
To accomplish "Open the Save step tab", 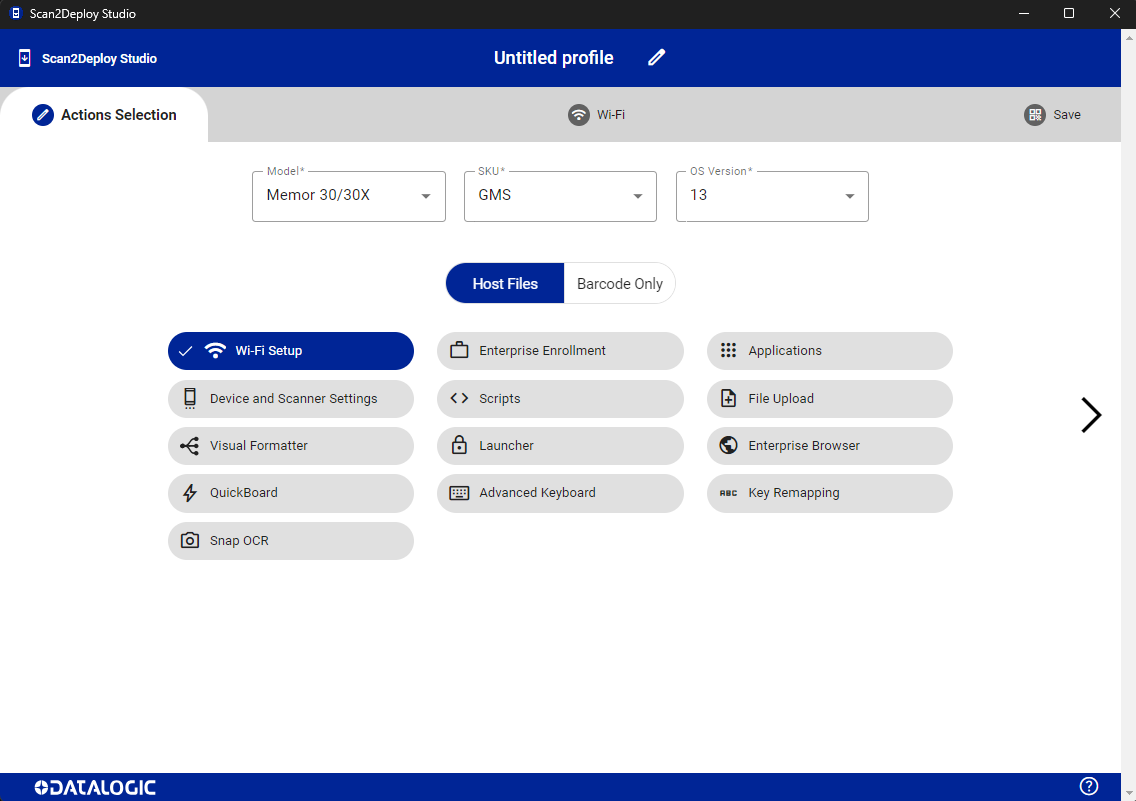I will pyautogui.click(x=1053, y=115).
